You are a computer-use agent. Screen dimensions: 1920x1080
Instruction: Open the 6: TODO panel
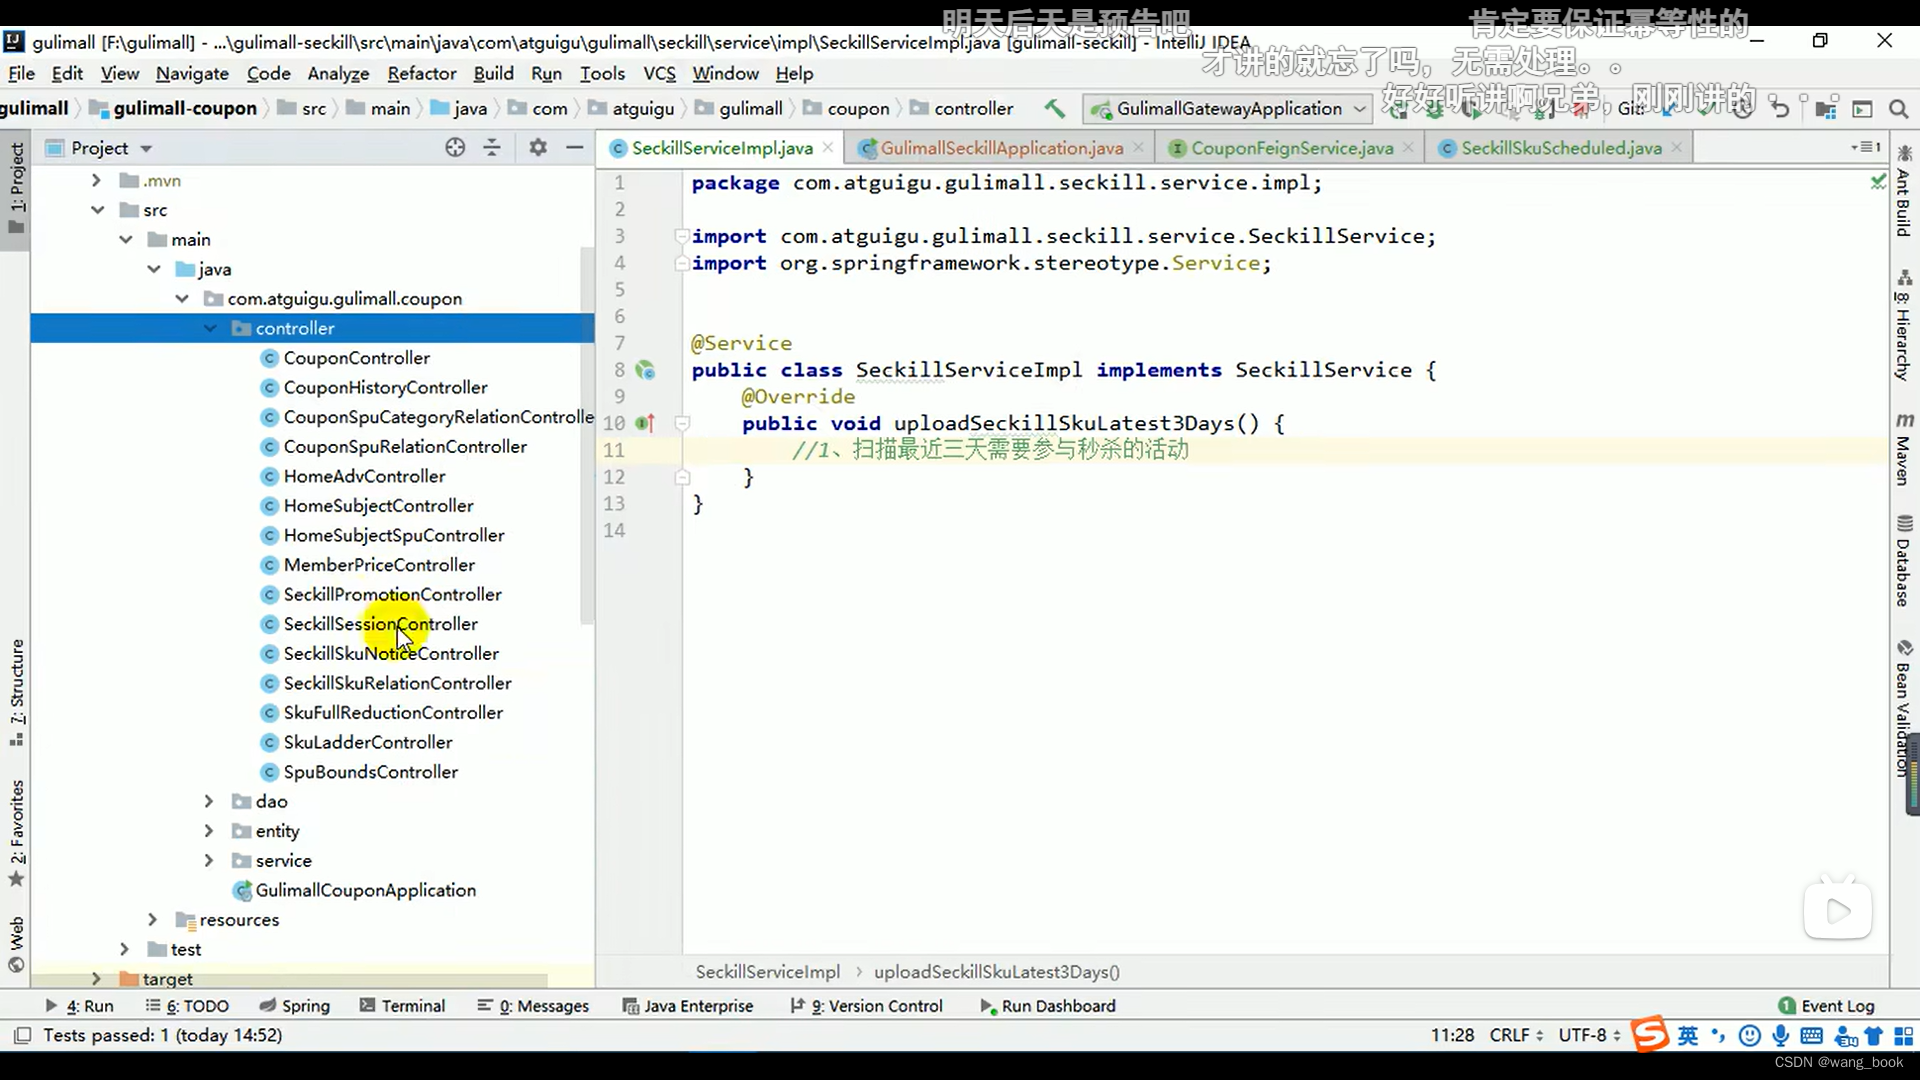[x=187, y=1006]
